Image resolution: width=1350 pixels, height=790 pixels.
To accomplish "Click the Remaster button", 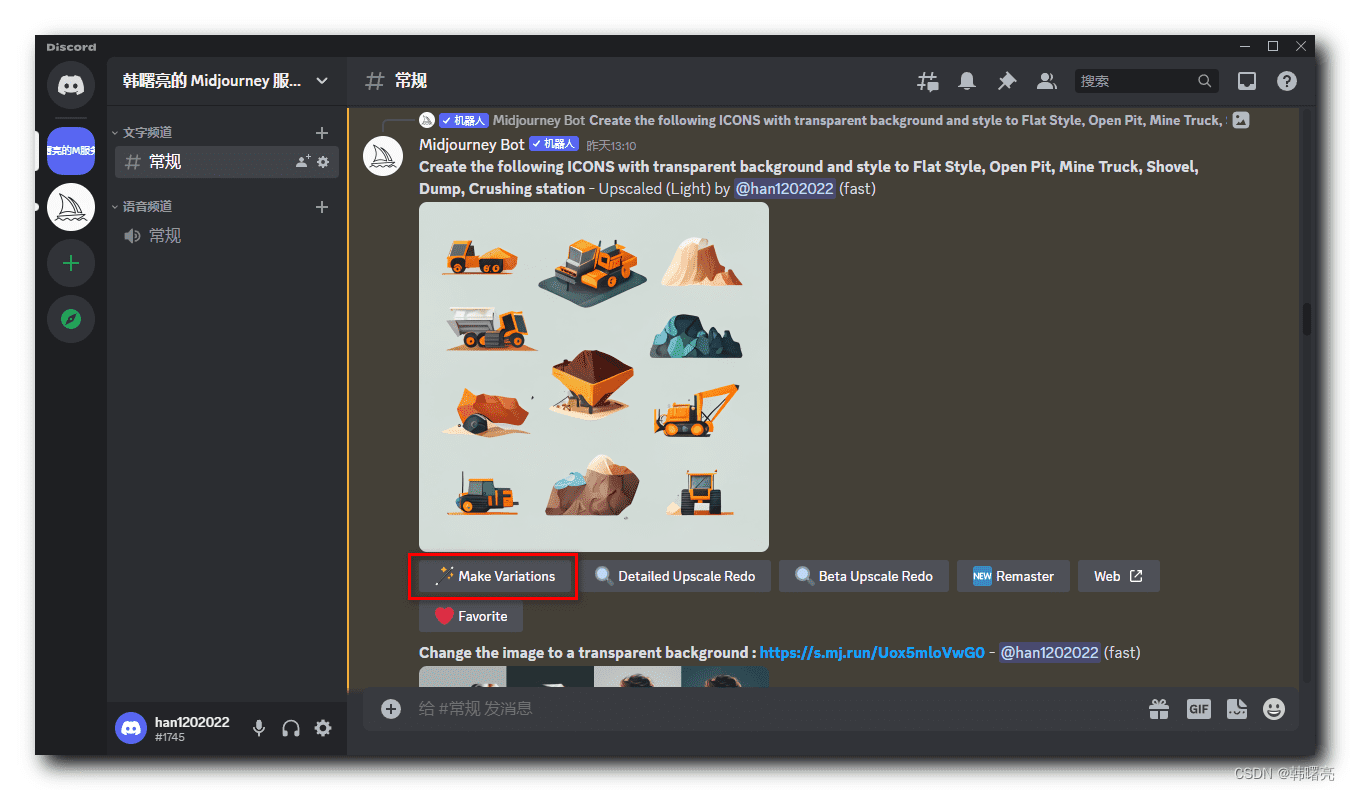I will coord(1013,576).
